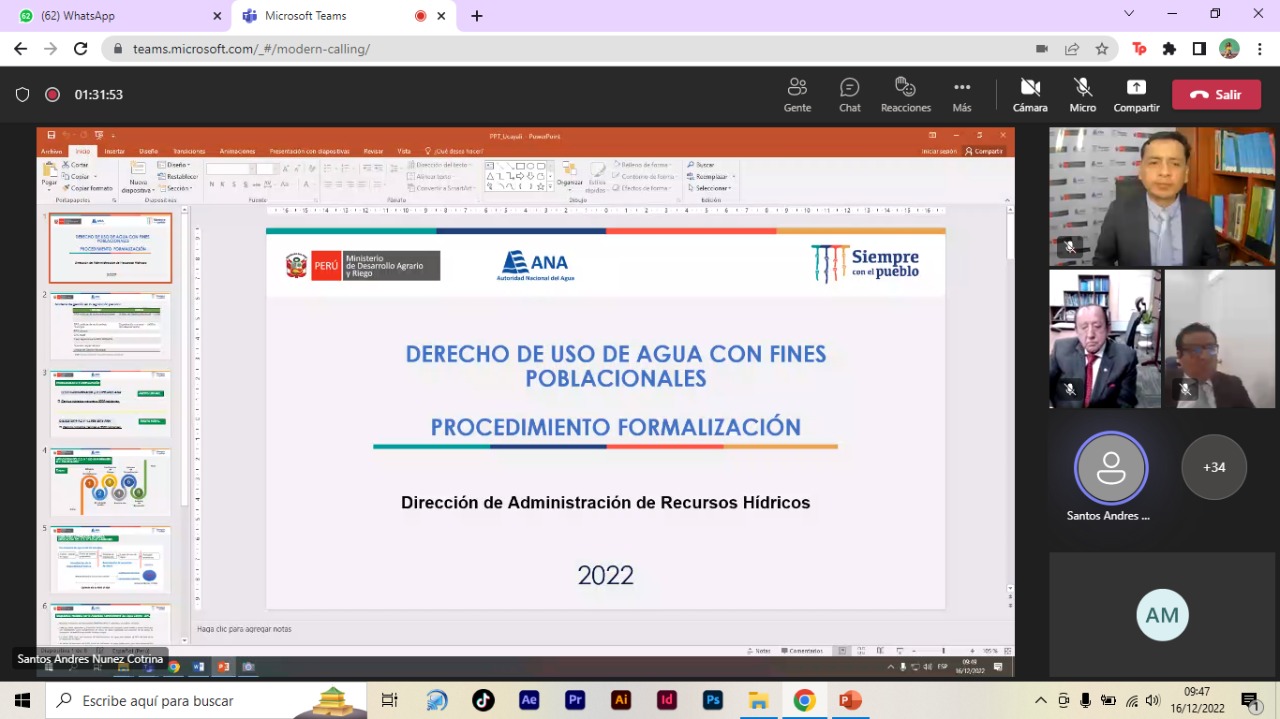Screen dimensions: 1280x719
Task: Reload the Teams page
Action: click(x=81, y=49)
